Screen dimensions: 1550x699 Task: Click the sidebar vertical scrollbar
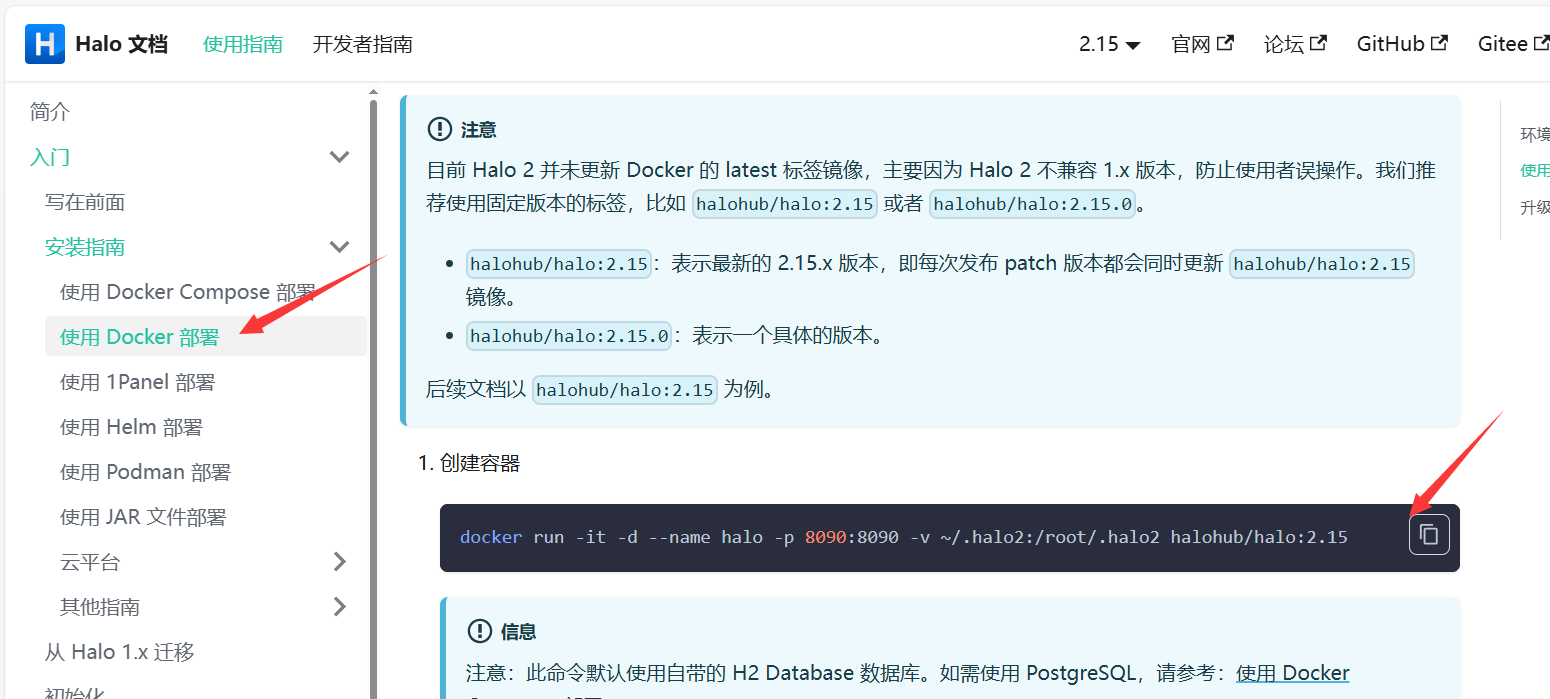click(374, 400)
